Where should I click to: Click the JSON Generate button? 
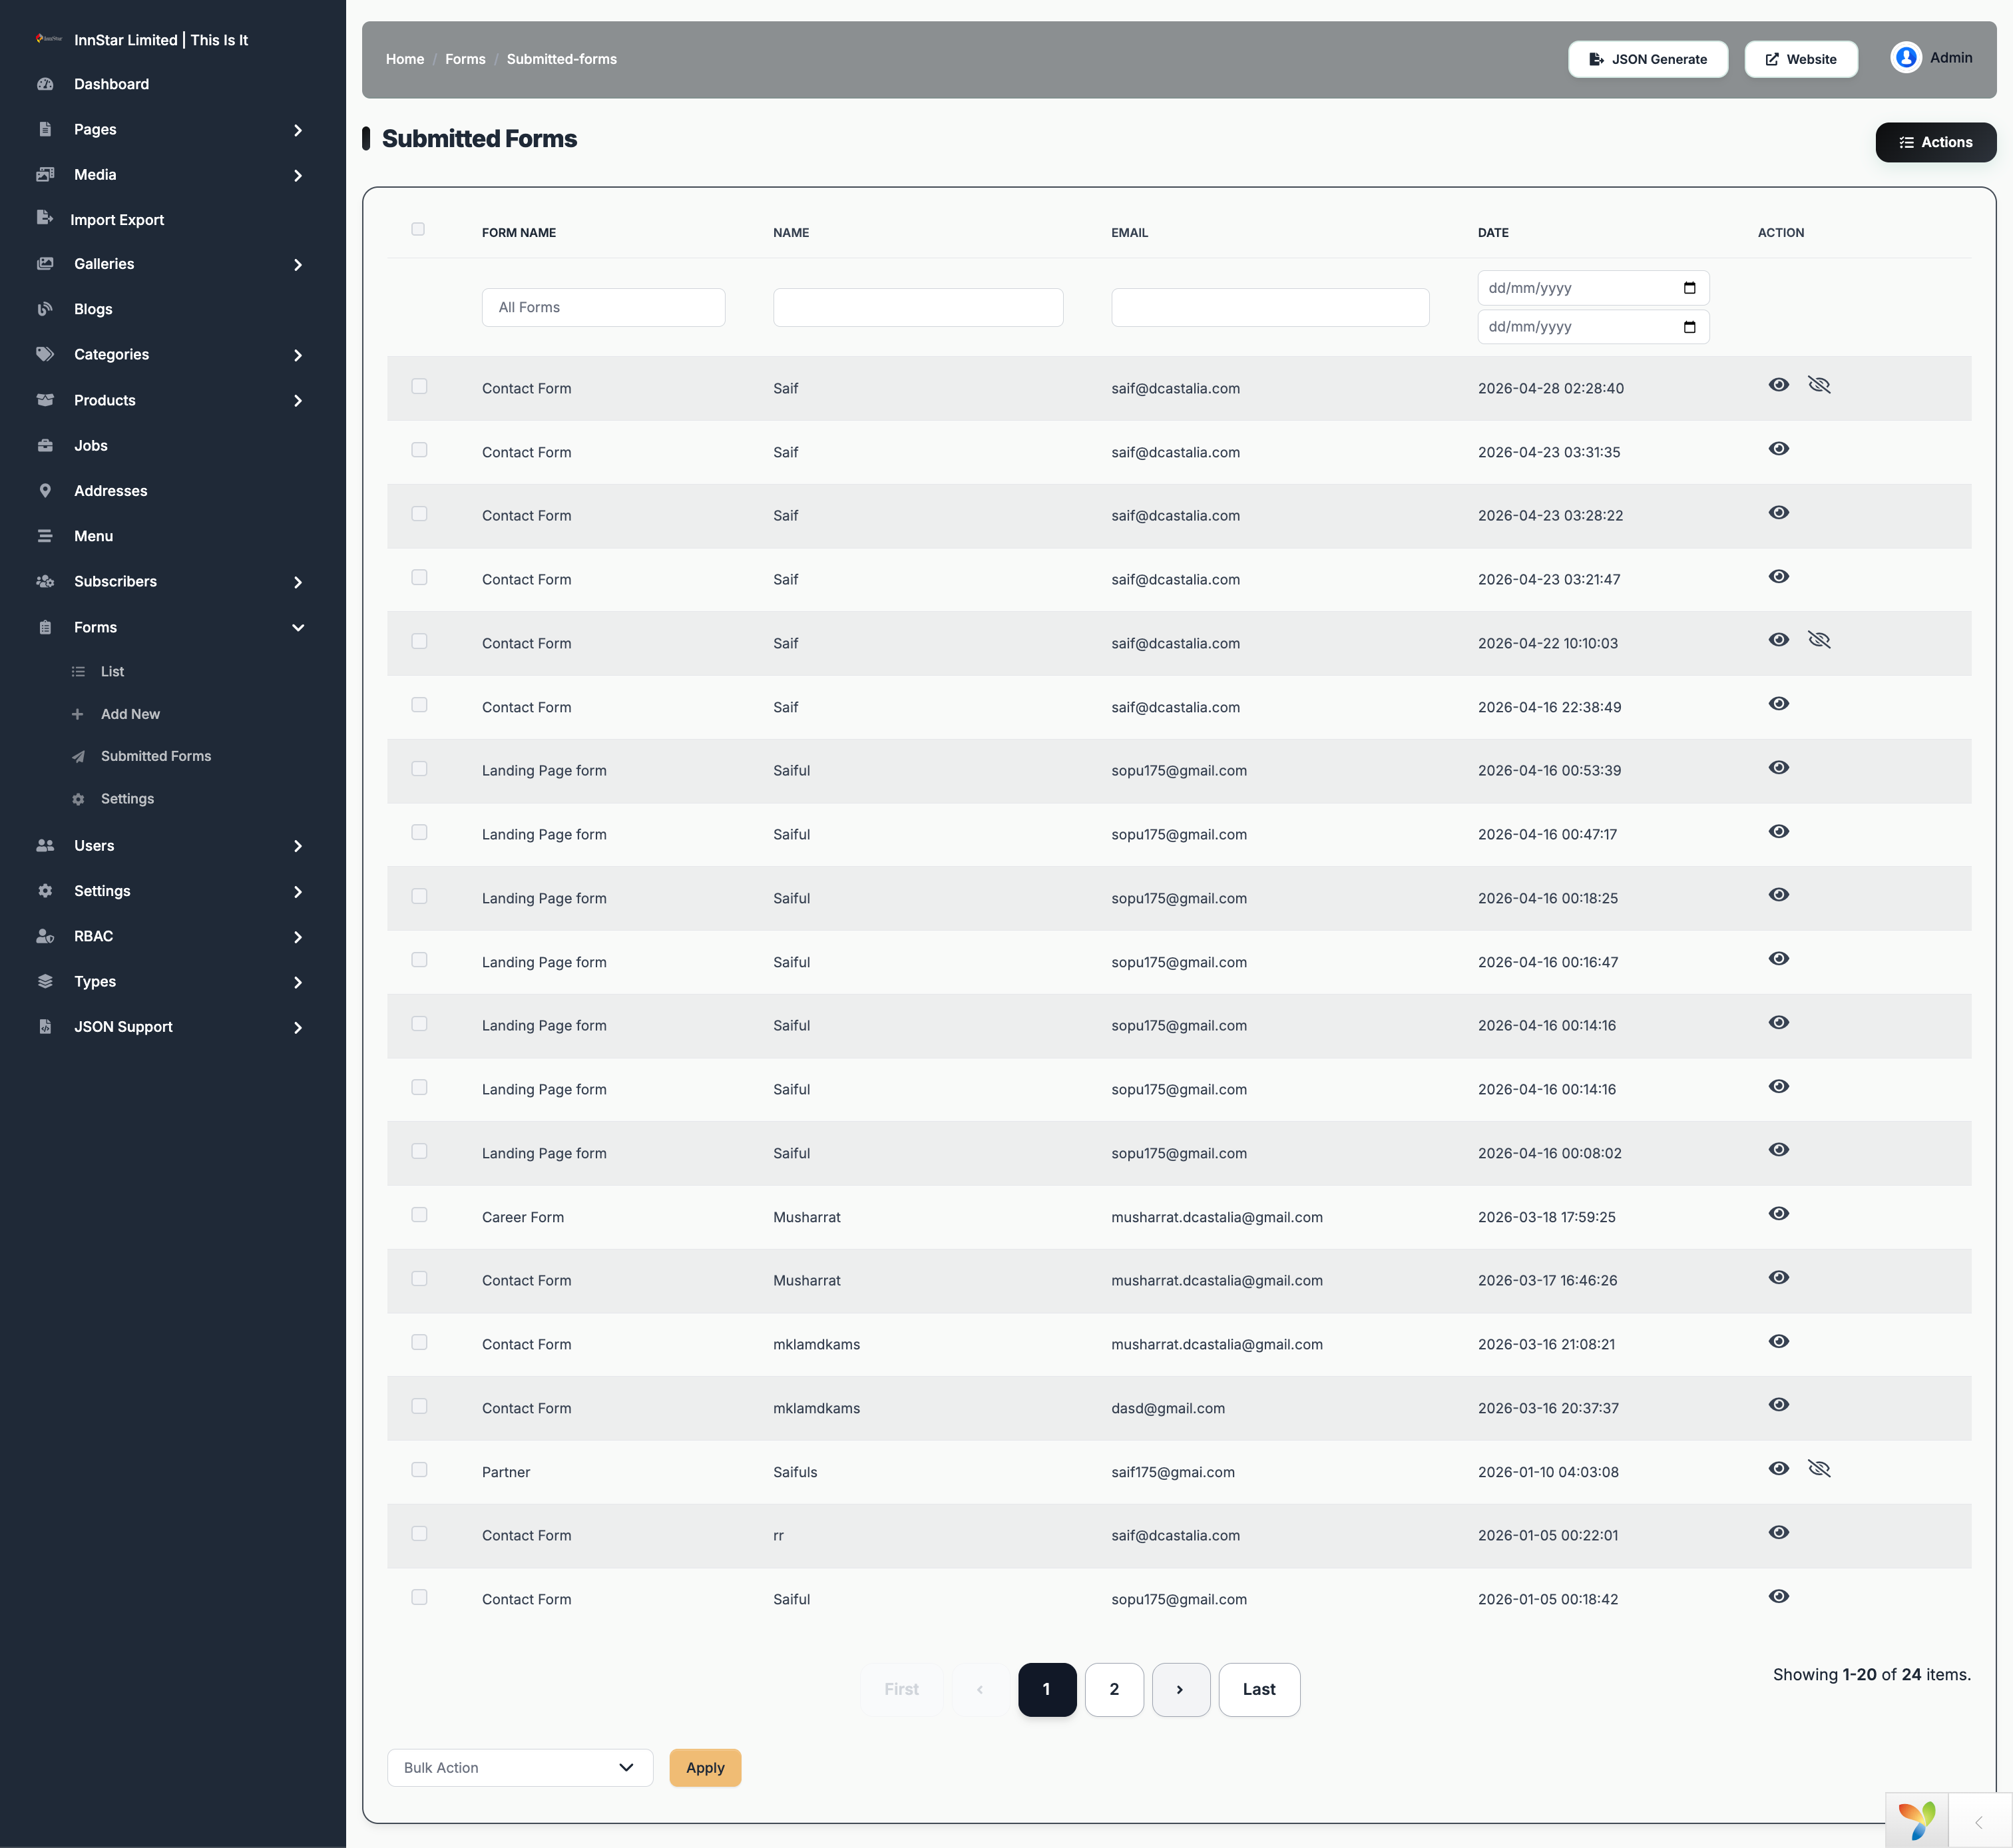pyautogui.click(x=1647, y=59)
